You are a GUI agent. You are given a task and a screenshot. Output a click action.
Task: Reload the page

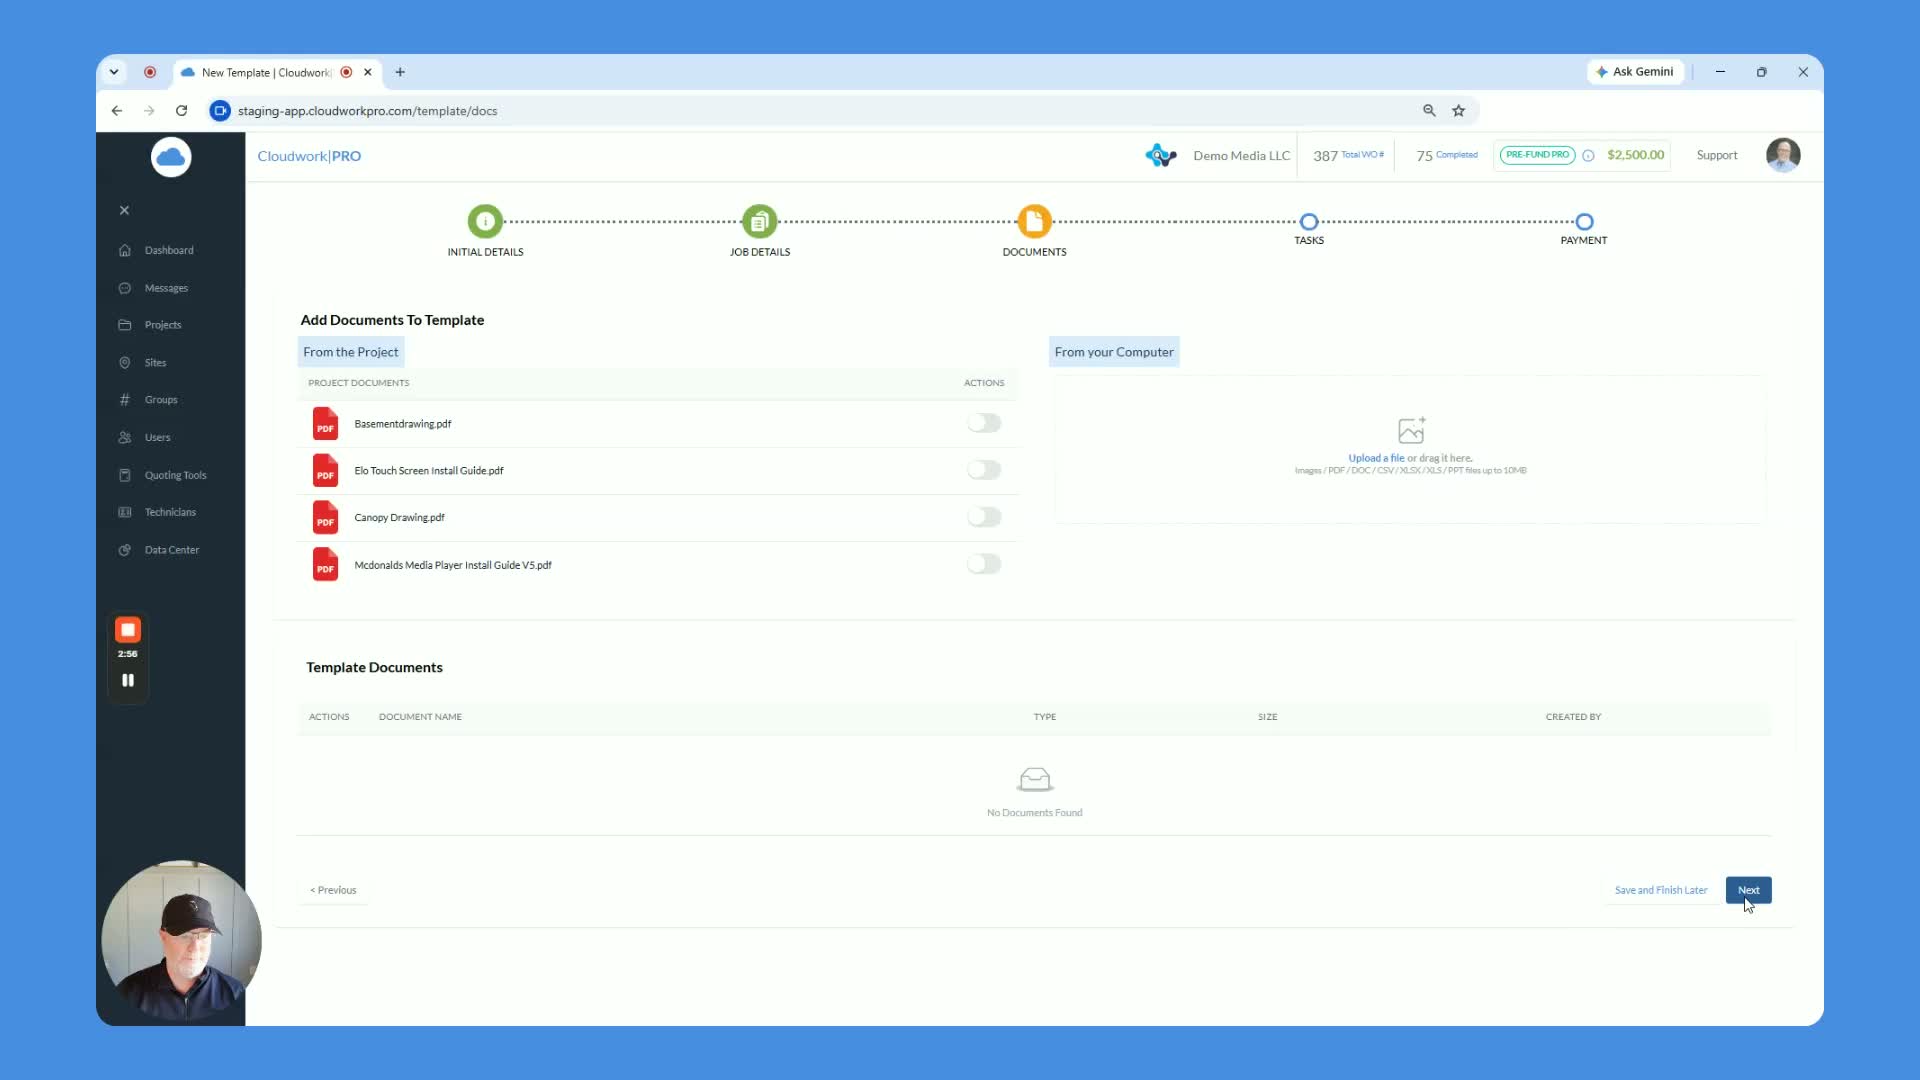pos(181,111)
